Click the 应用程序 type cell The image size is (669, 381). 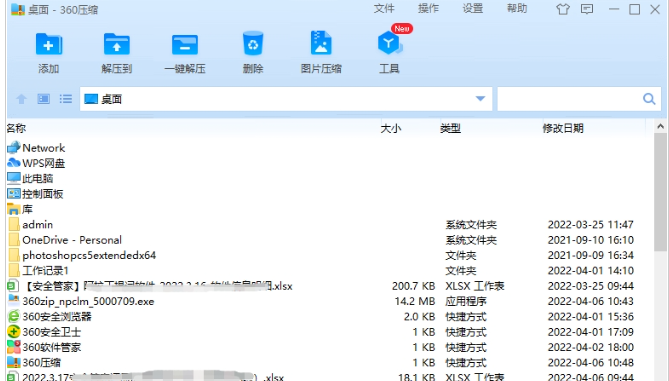(466, 301)
